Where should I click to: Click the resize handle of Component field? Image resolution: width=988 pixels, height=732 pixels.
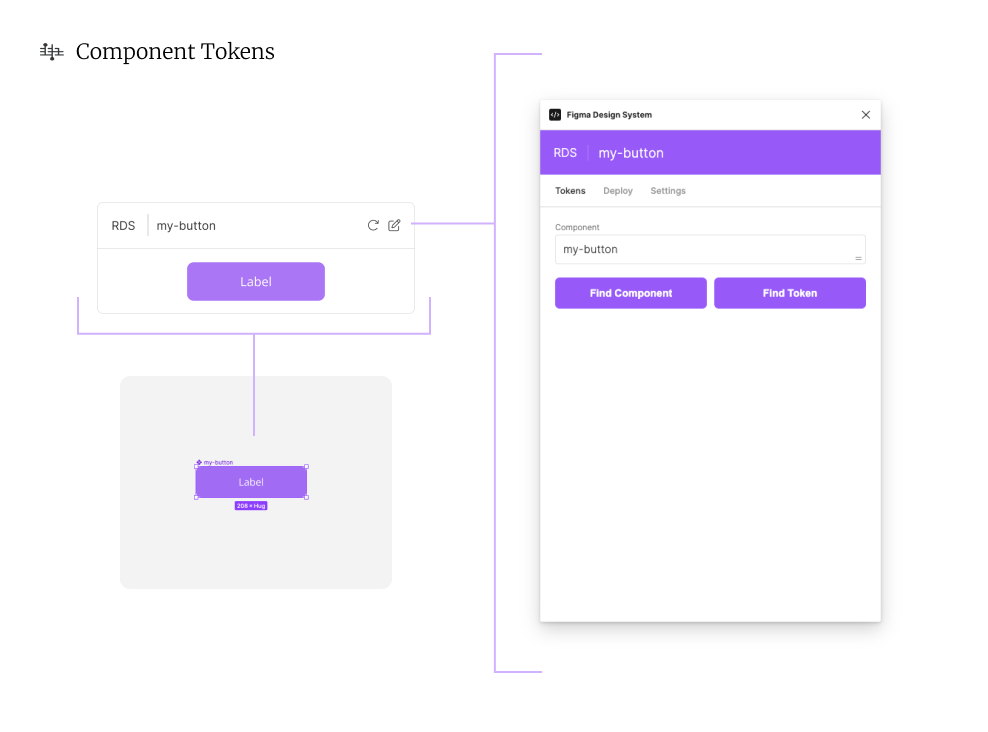858,258
